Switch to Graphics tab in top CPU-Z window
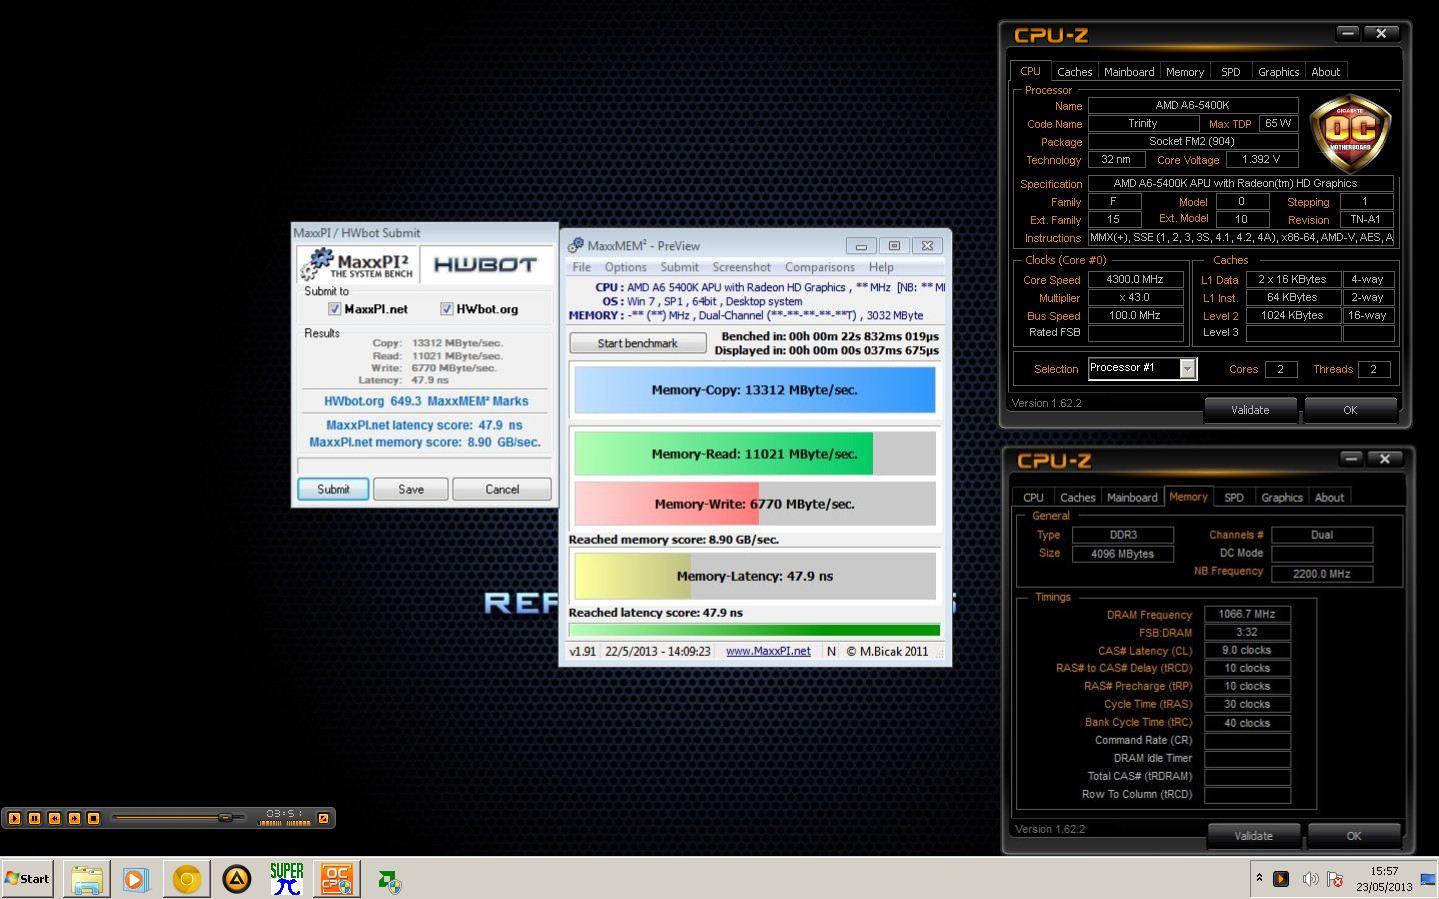 click(x=1278, y=72)
